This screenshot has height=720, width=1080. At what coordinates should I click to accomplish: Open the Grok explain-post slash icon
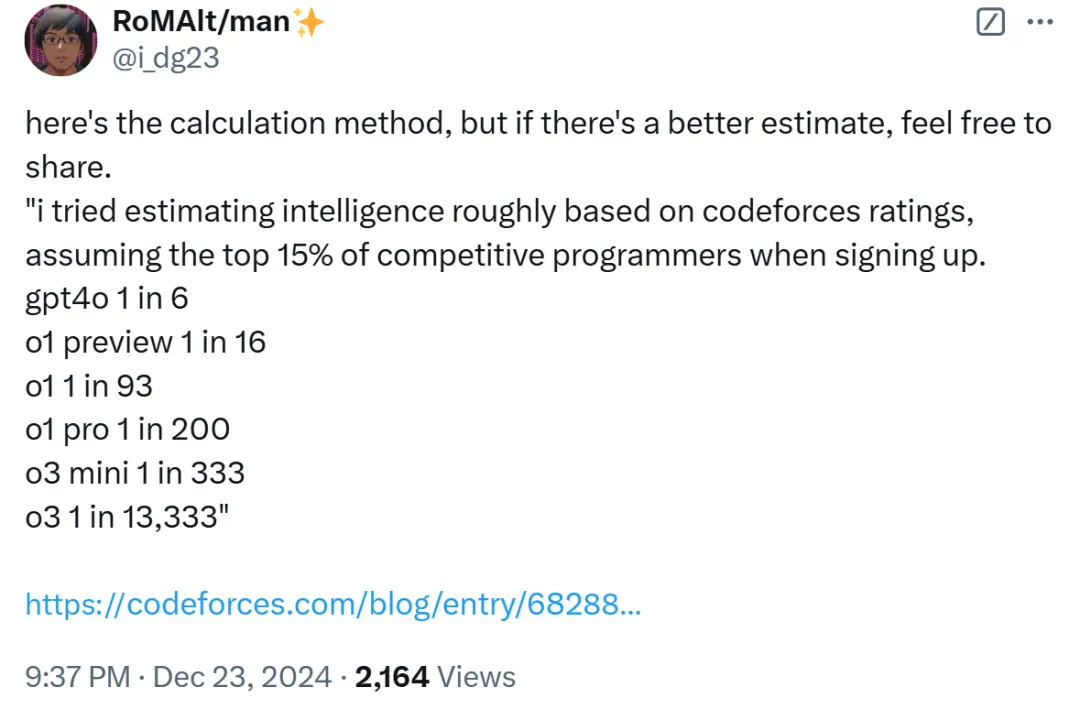tap(990, 22)
